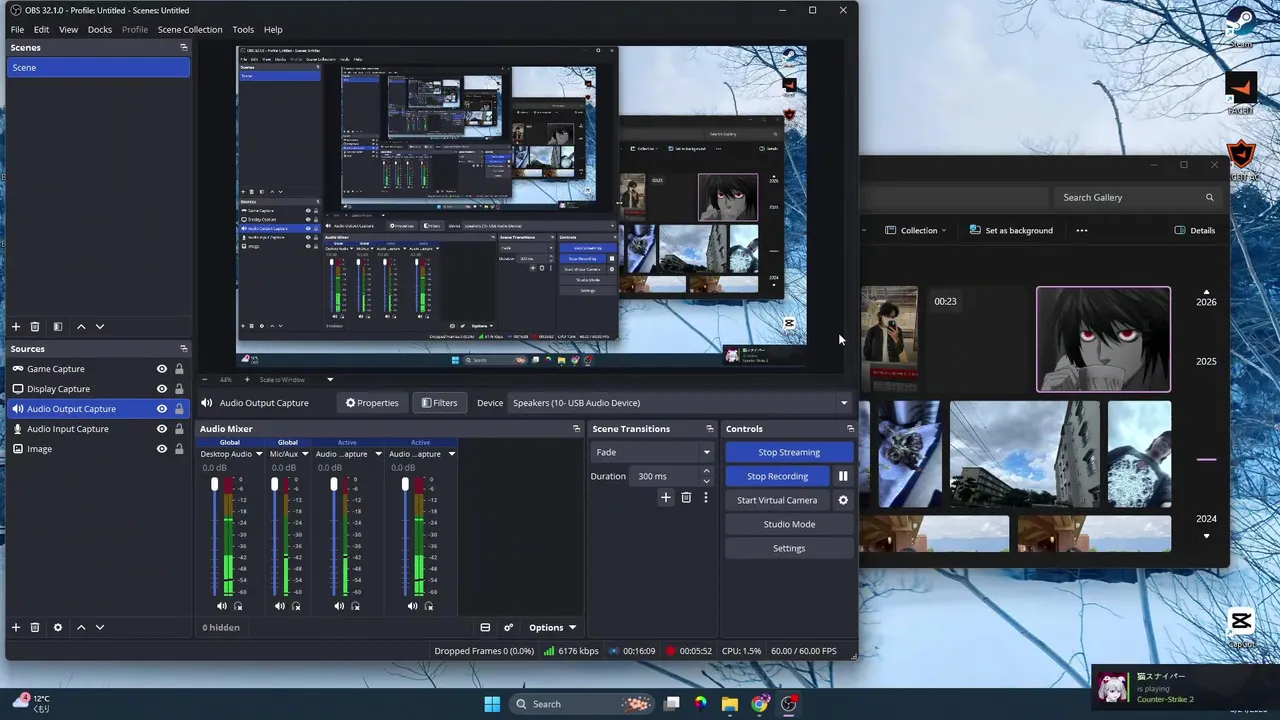Open virtual camera settings gear
The height and width of the screenshot is (720, 1280).
tap(843, 500)
